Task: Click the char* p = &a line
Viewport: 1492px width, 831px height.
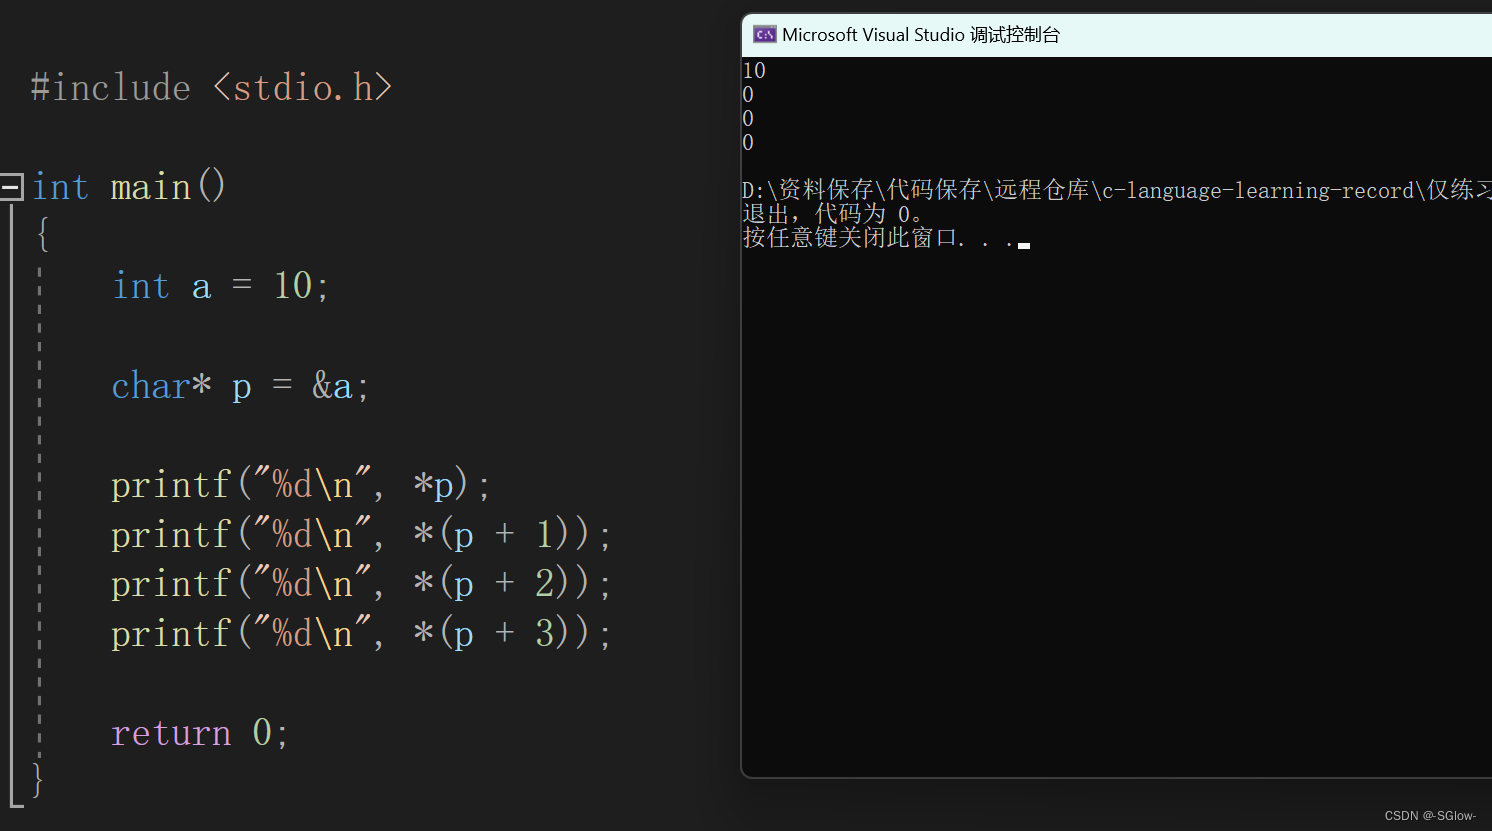Action: tap(240, 386)
